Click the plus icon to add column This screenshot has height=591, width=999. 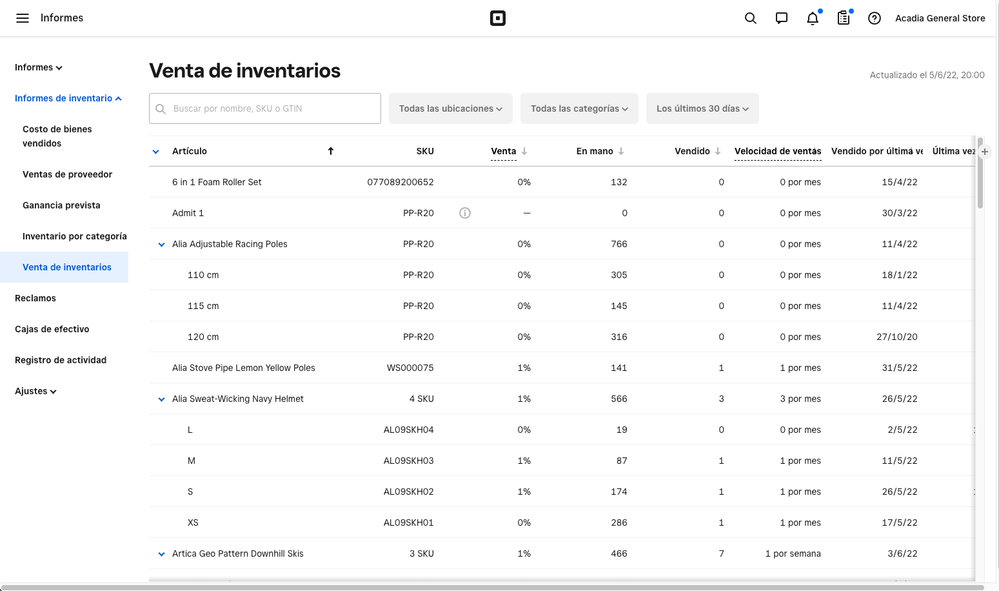[985, 152]
